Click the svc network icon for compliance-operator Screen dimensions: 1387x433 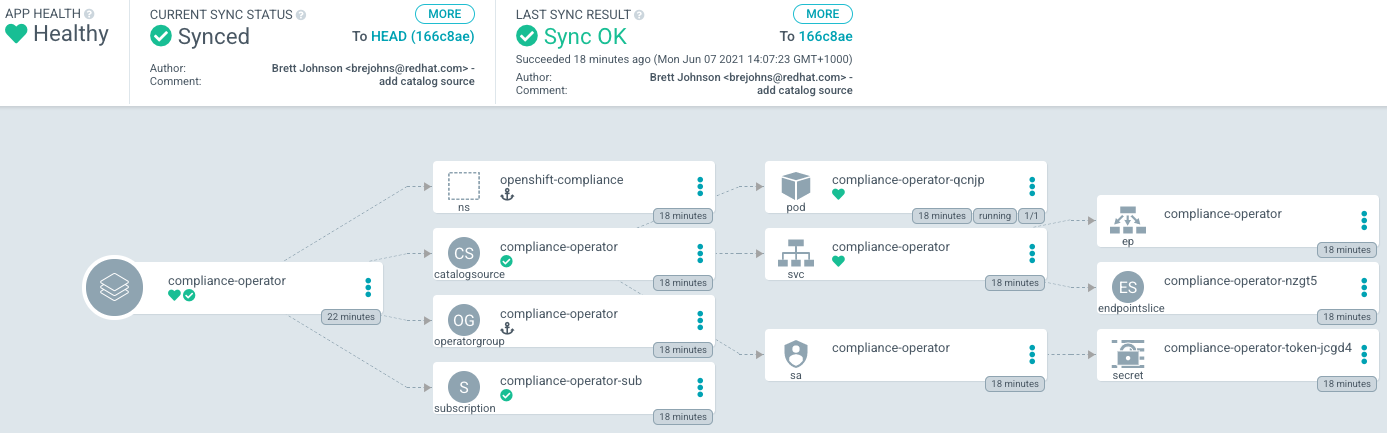(x=796, y=253)
